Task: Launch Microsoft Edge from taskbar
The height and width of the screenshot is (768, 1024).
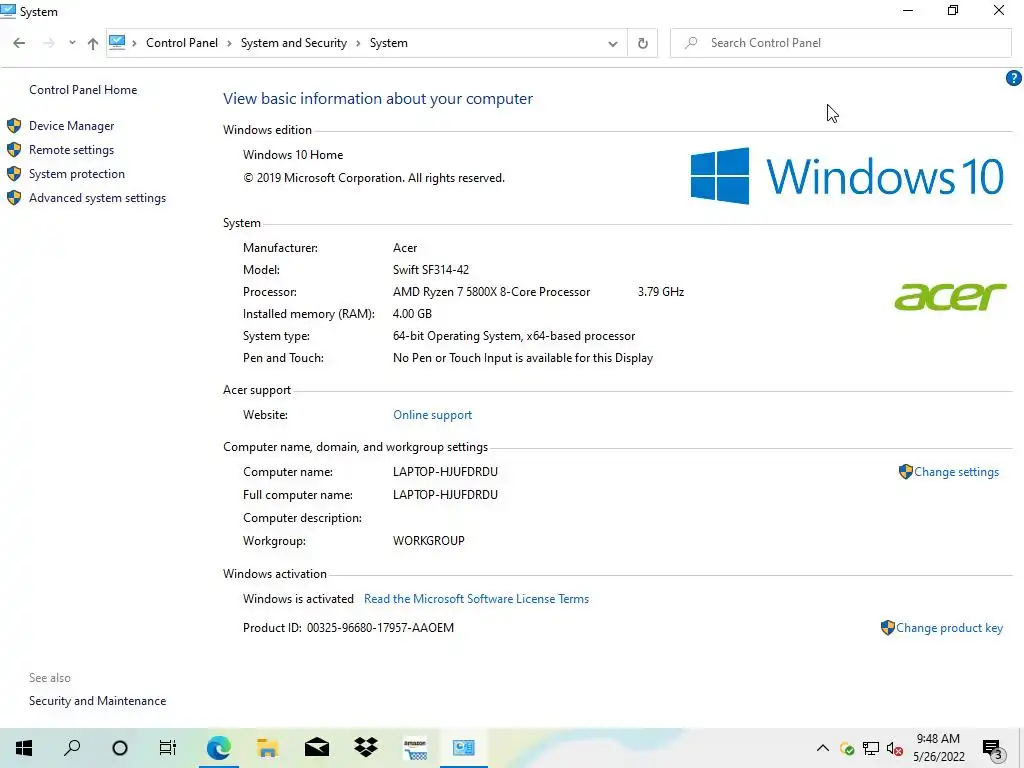Action: 218,748
